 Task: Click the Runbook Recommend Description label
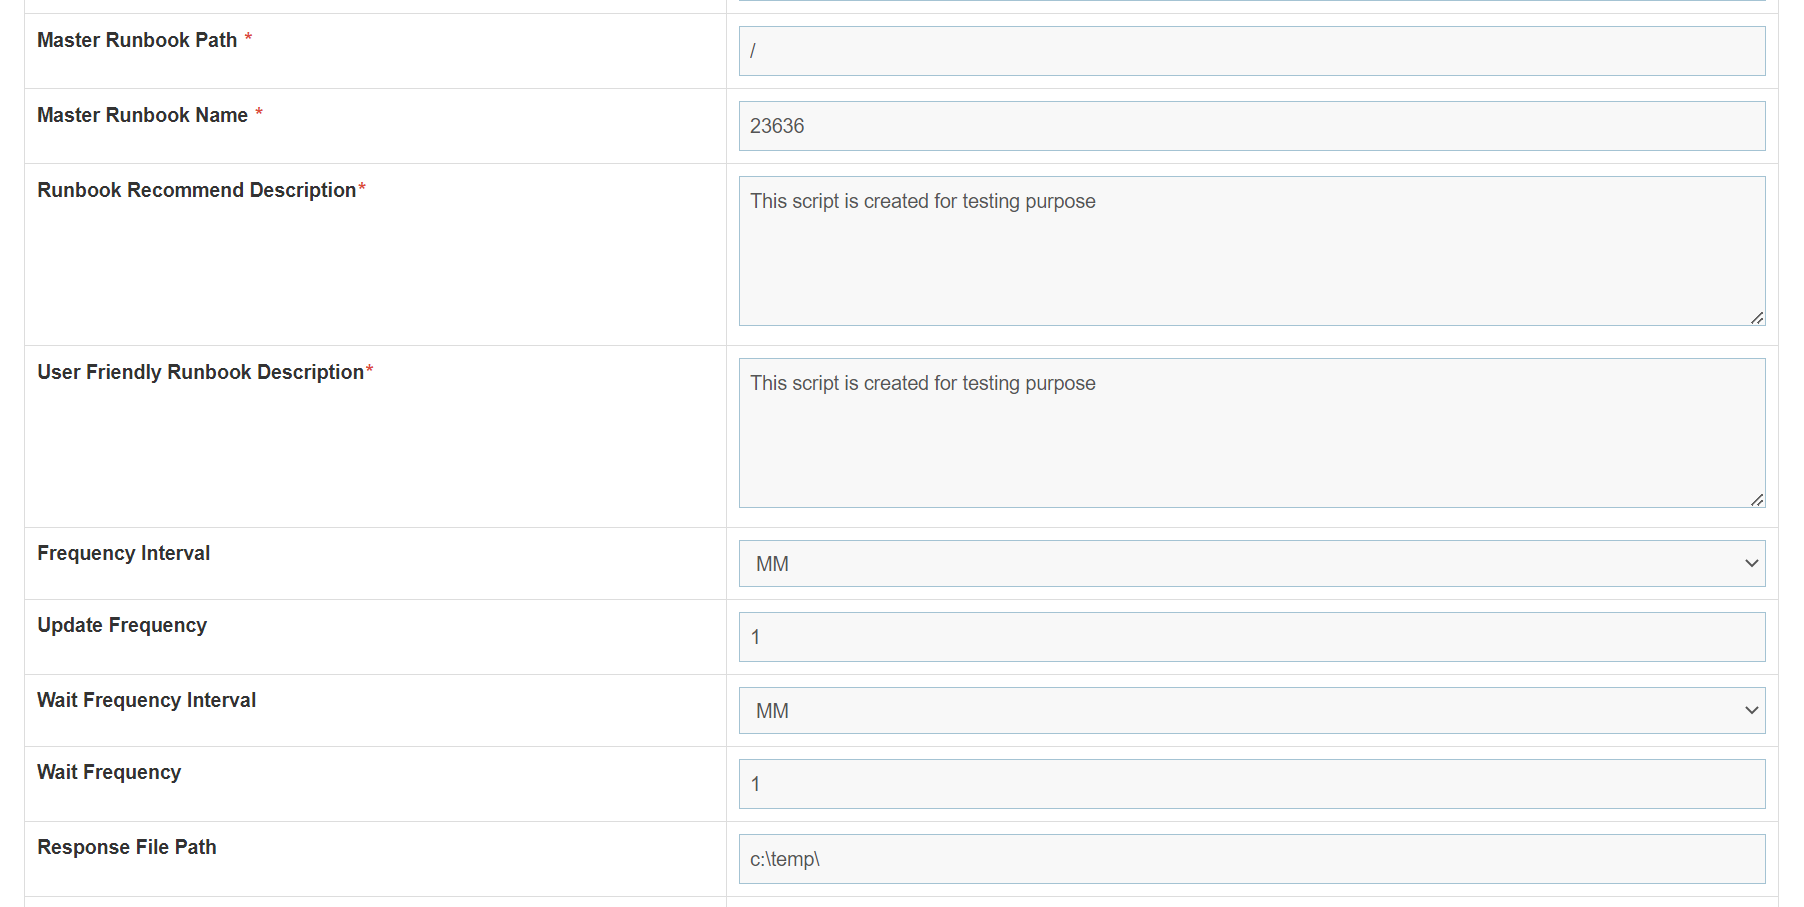pos(196,190)
